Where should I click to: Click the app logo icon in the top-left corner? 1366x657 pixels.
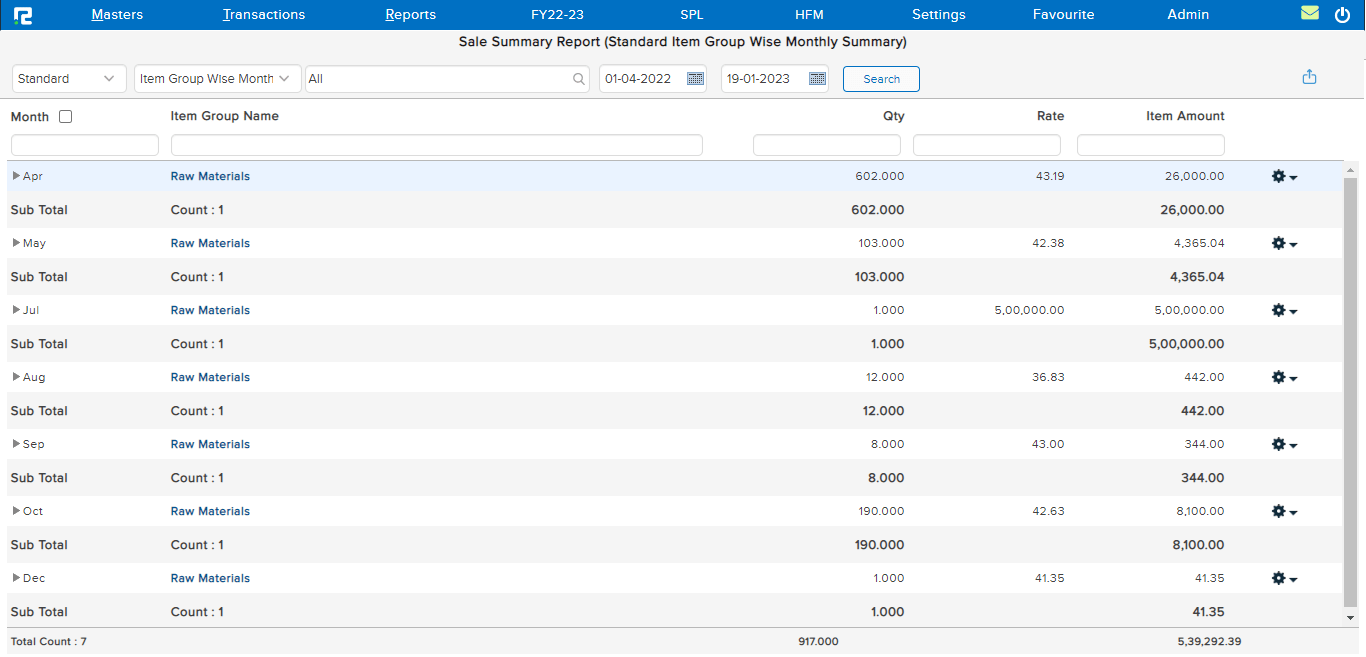[x=22, y=15]
